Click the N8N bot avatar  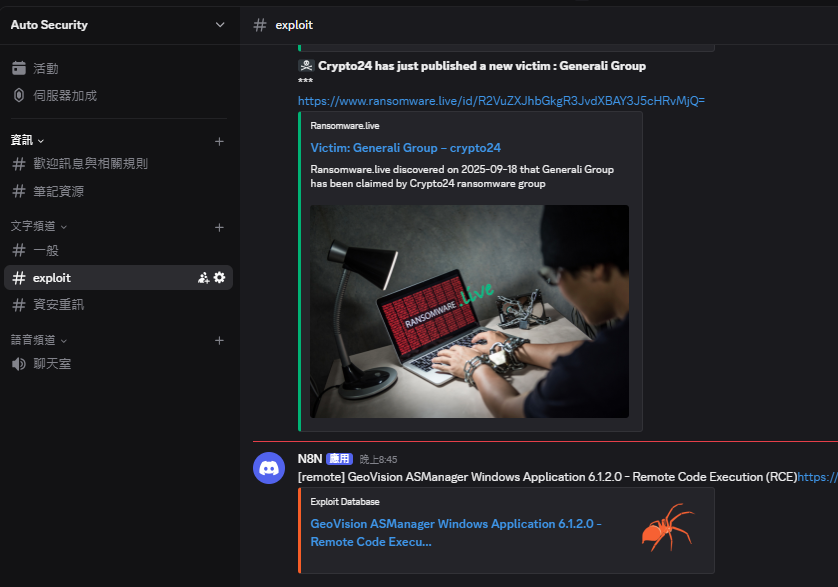(x=269, y=468)
